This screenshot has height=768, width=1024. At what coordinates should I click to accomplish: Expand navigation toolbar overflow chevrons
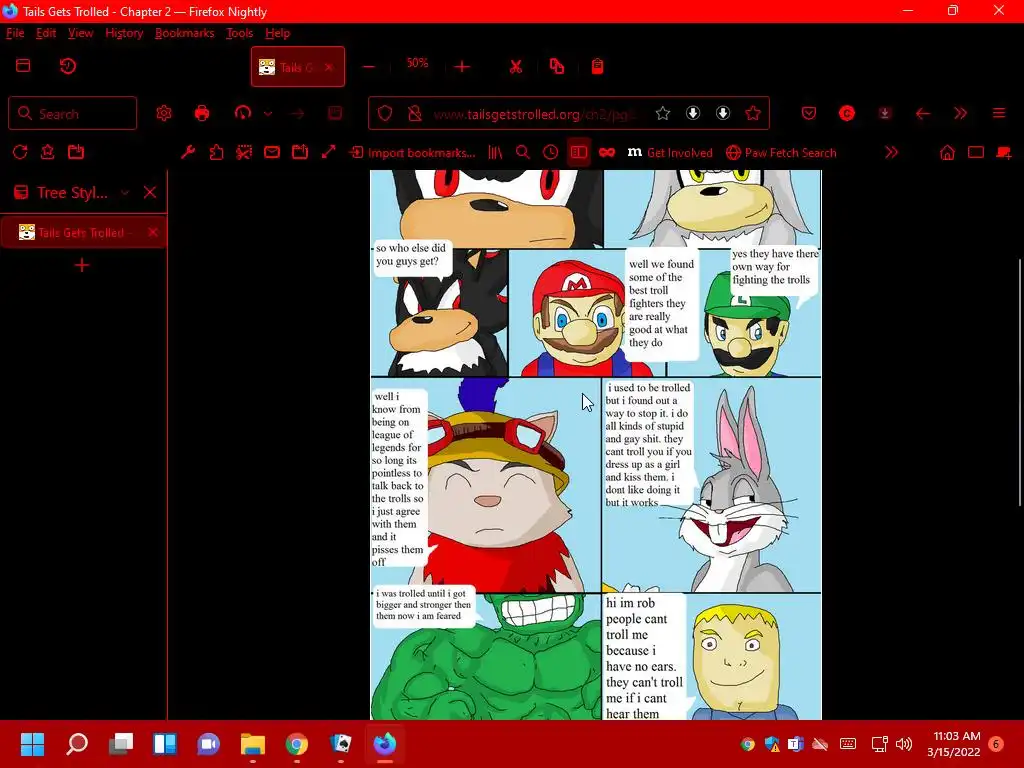click(x=961, y=114)
